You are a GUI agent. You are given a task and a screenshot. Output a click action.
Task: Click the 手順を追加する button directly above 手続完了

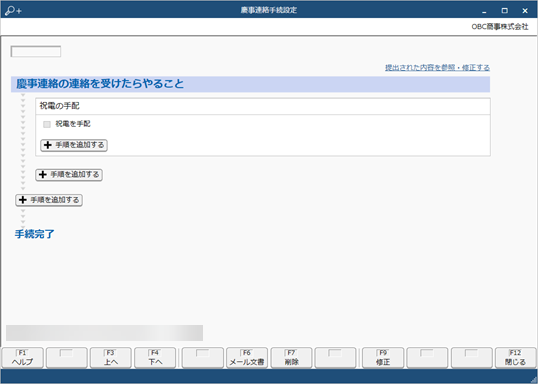[x=49, y=200]
